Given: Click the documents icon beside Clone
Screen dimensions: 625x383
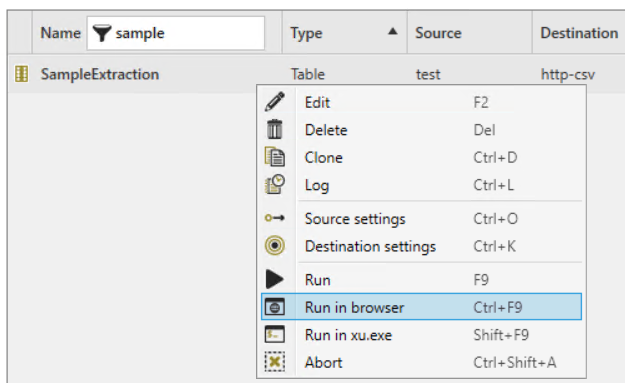Looking at the screenshot, I should [x=275, y=157].
